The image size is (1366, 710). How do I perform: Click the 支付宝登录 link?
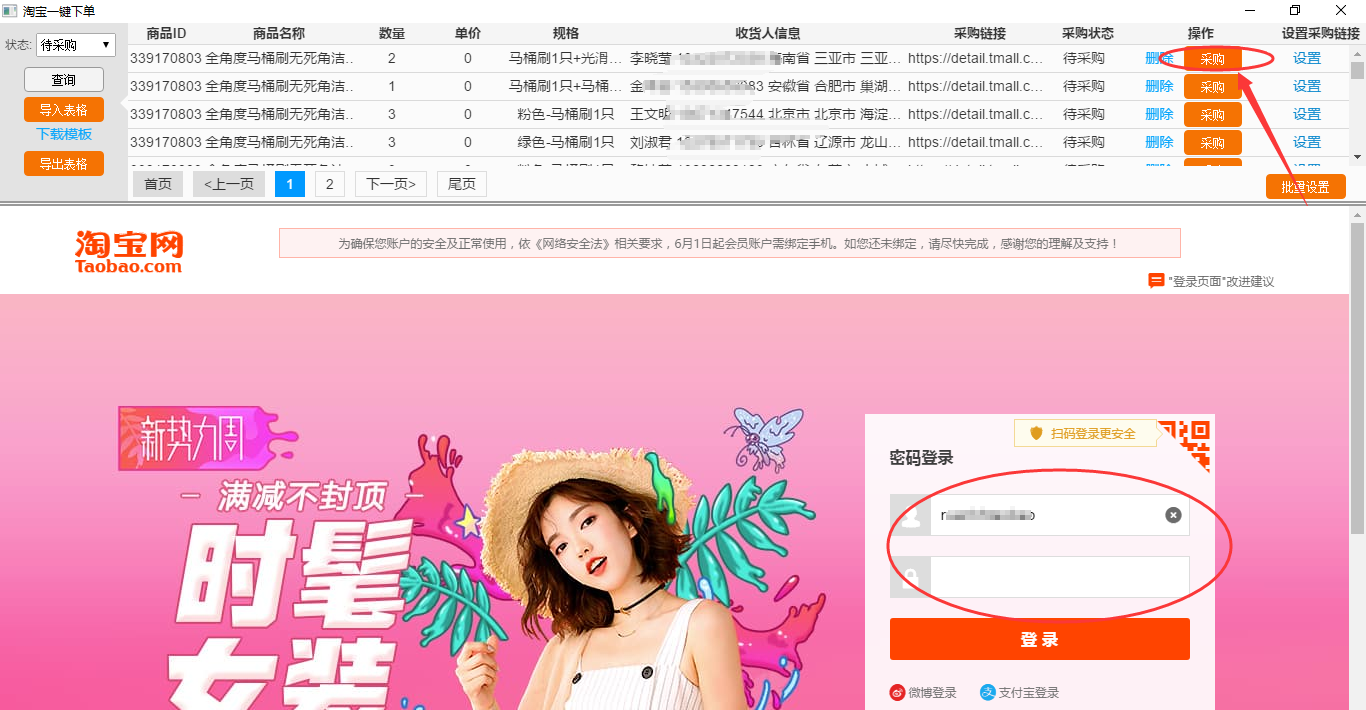pyautogui.click(x=1029, y=692)
